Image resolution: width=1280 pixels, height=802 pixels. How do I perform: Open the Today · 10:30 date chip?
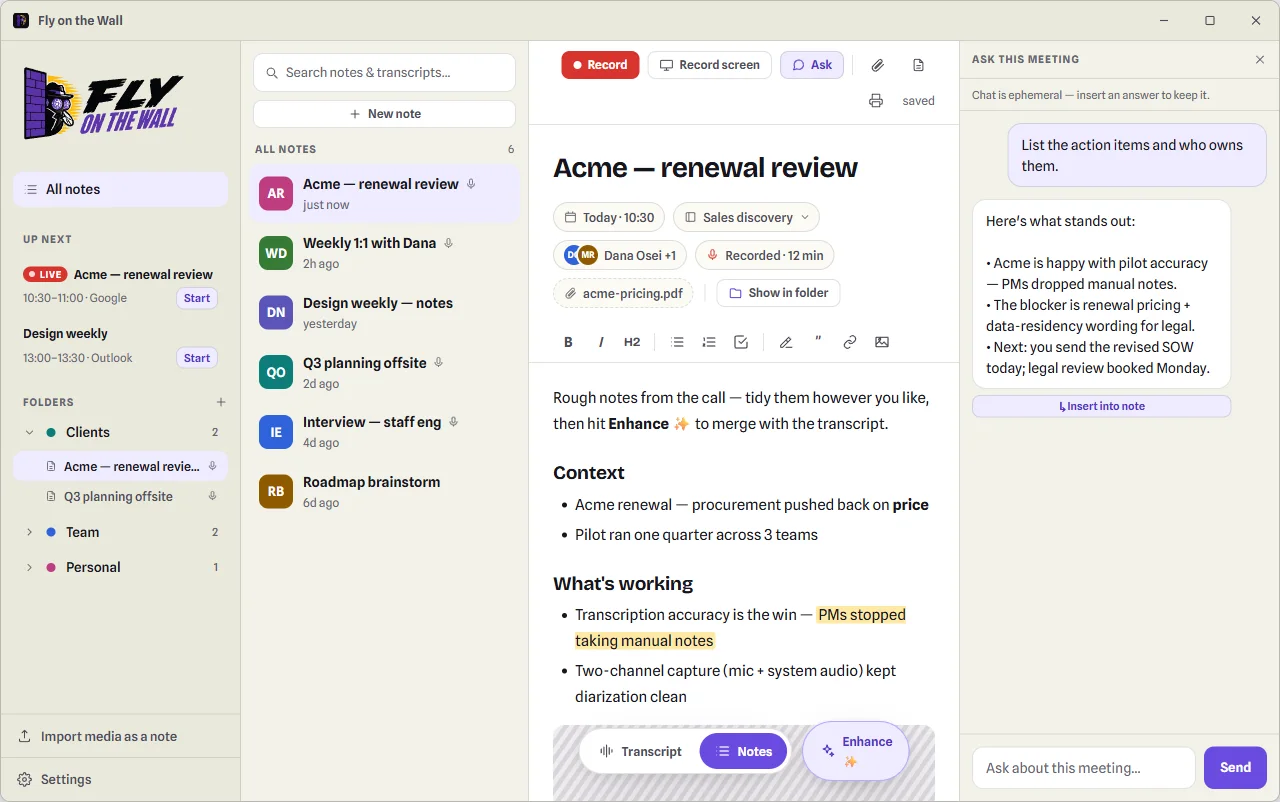tap(609, 217)
